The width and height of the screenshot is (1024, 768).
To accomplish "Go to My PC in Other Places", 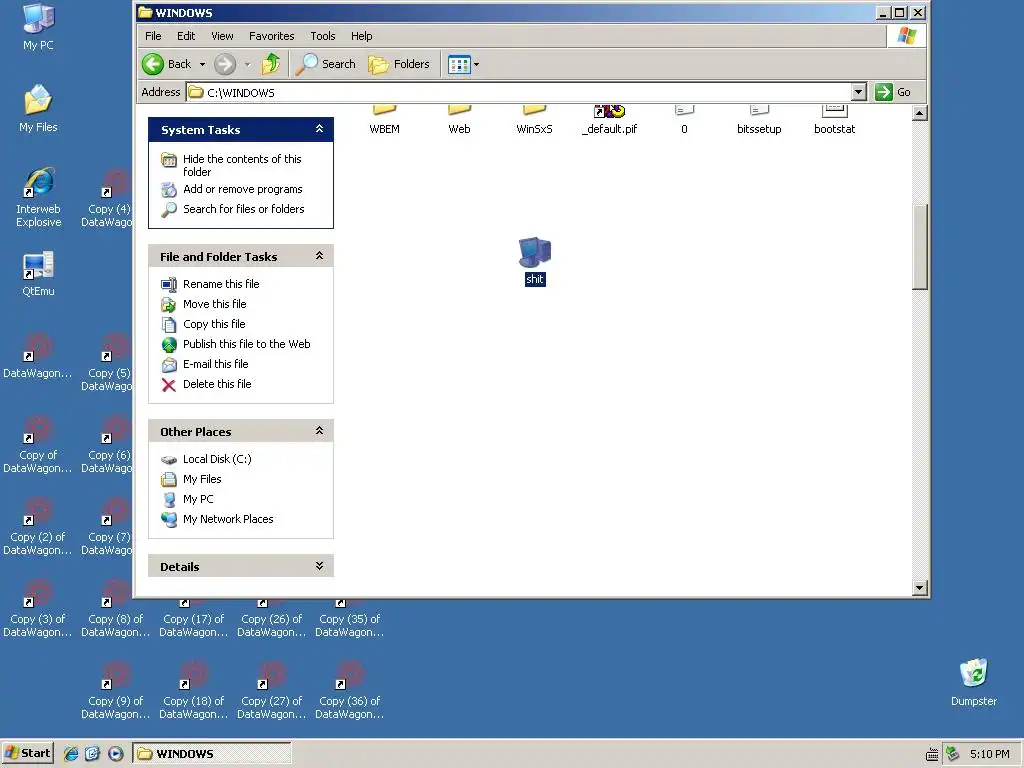I will [x=198, y=499].
